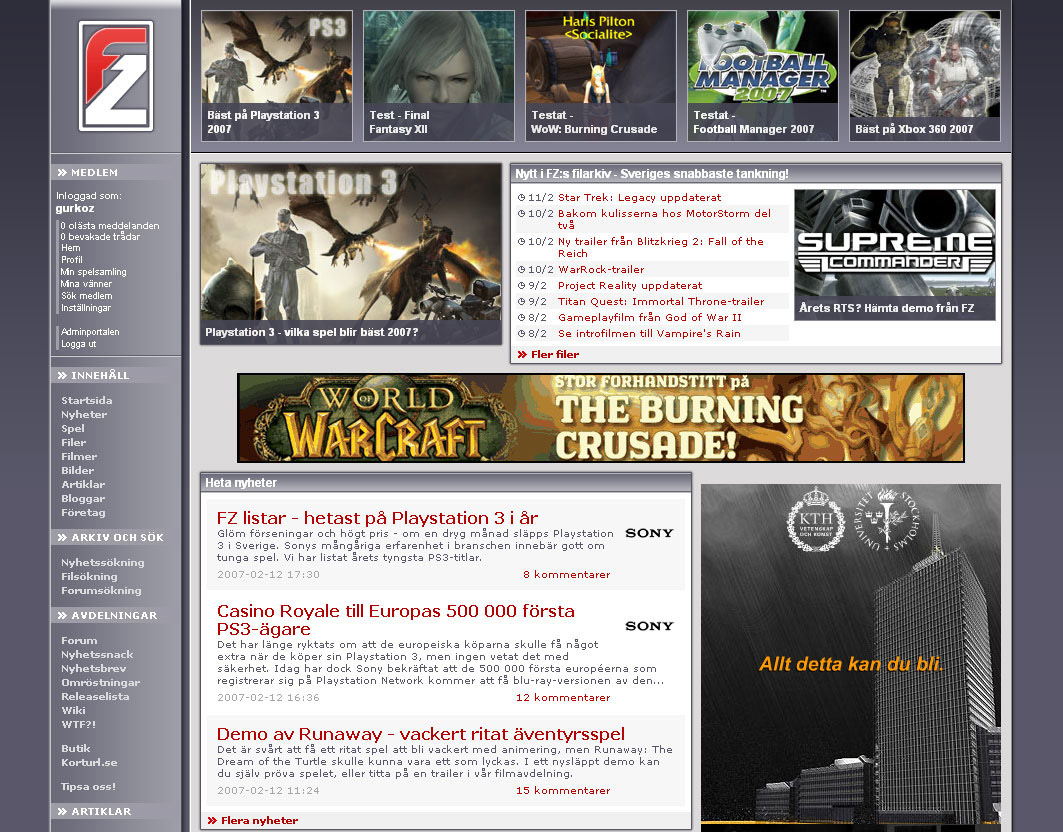Open WTF?! section
This screenshot has width=1063, height=832.
(x=79, y=725)
